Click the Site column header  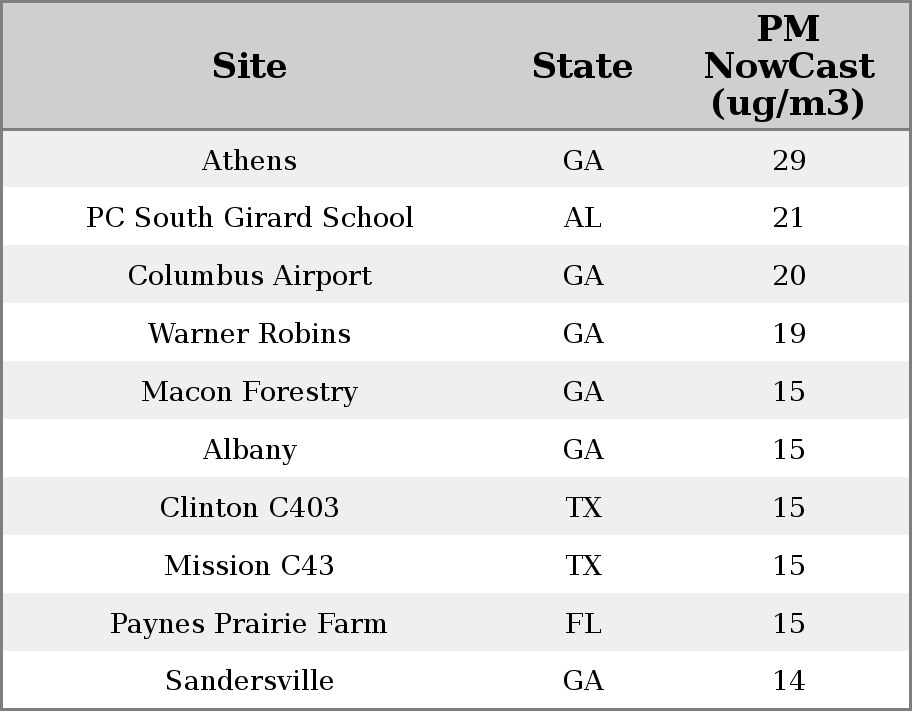[249, 66]
